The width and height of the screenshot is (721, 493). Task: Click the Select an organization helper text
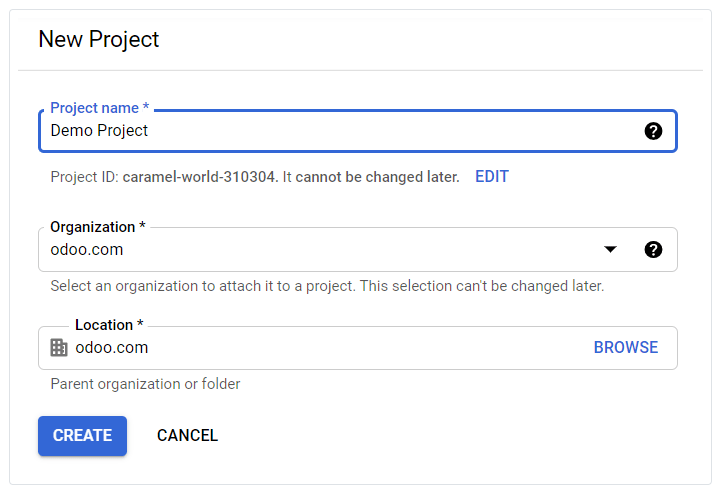[x=327, y=286]
